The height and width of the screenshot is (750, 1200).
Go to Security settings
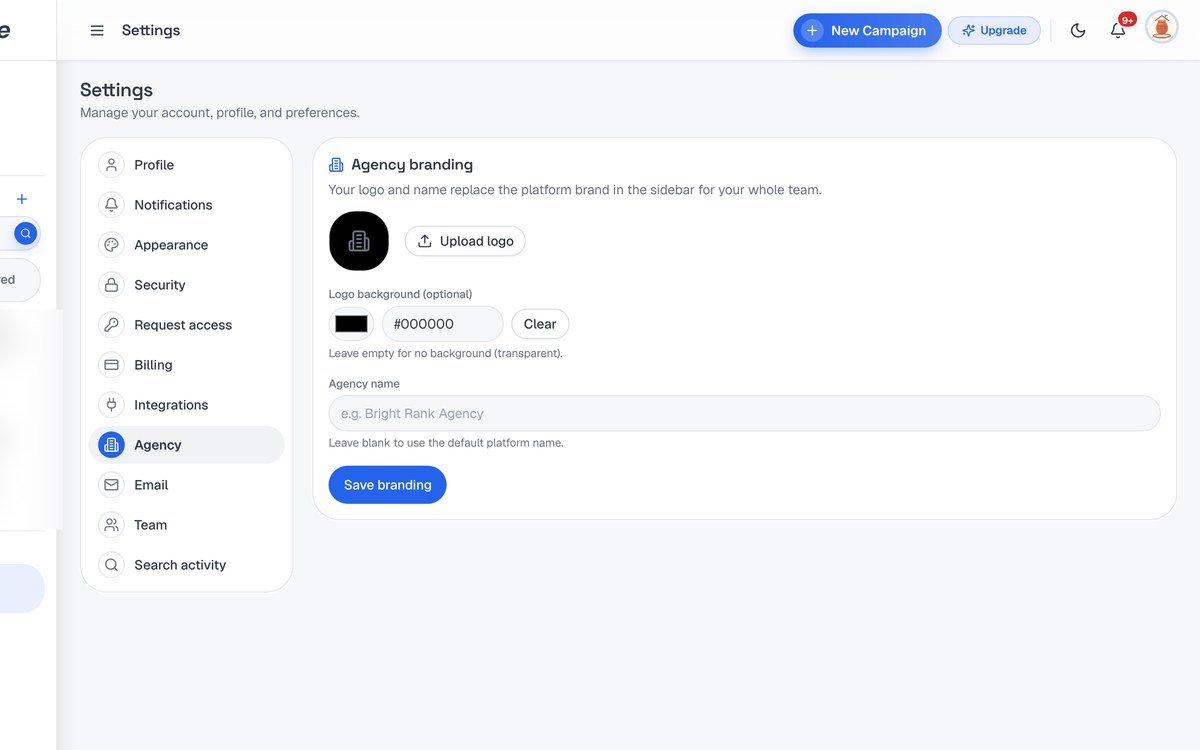[187, 285]
